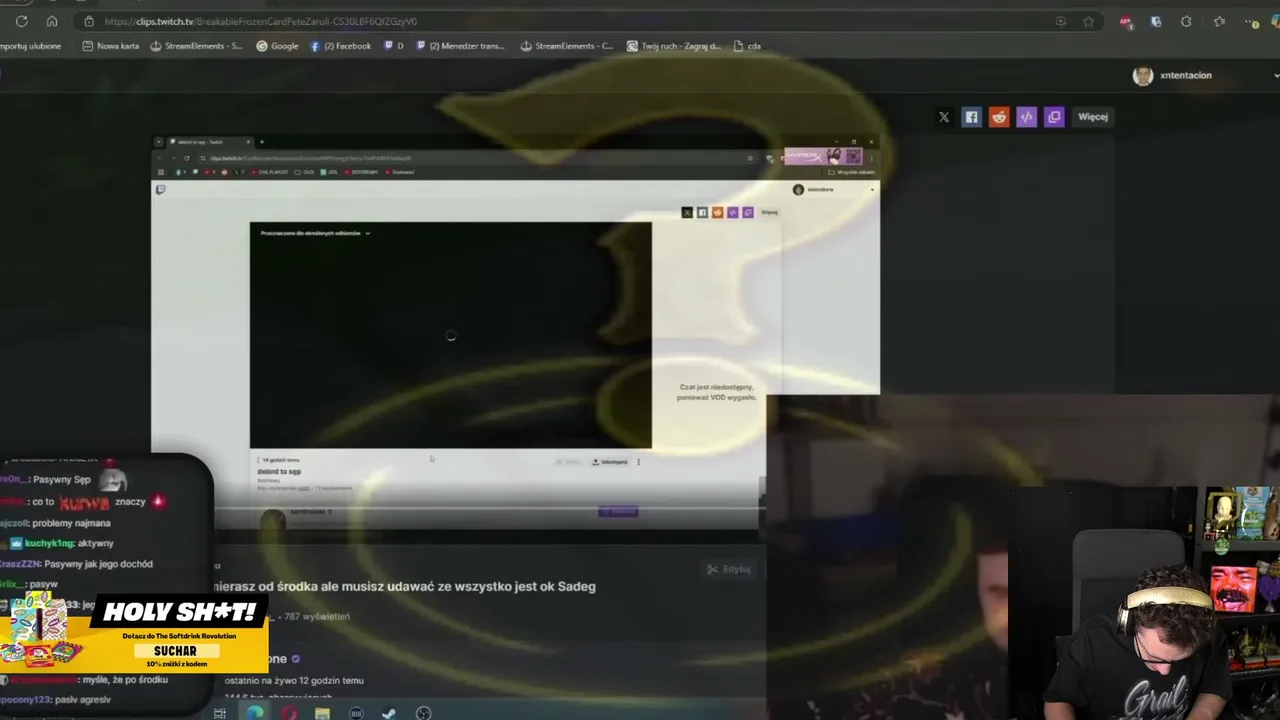View site information lock icon near clips.twitch.tv
This screenshot has height=720, width=1280.
[88, 21]
